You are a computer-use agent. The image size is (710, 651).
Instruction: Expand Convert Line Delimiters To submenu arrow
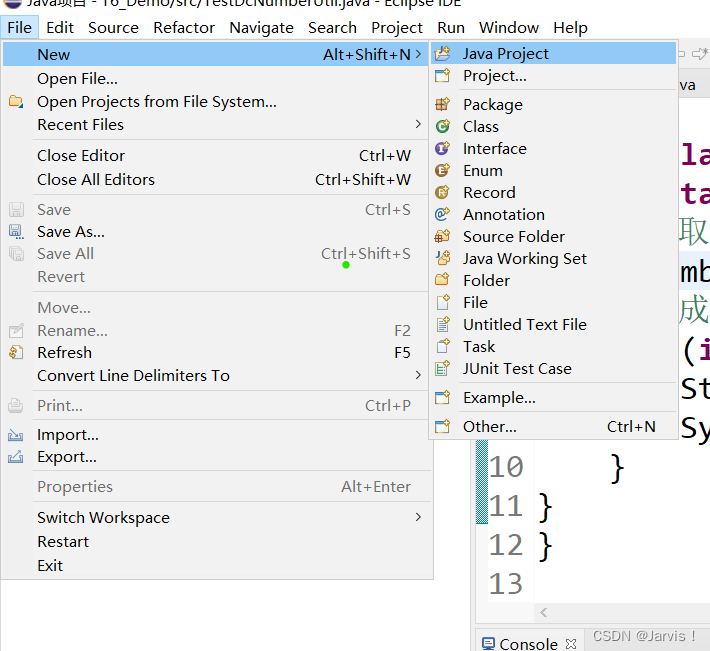[x=418, y=375]
